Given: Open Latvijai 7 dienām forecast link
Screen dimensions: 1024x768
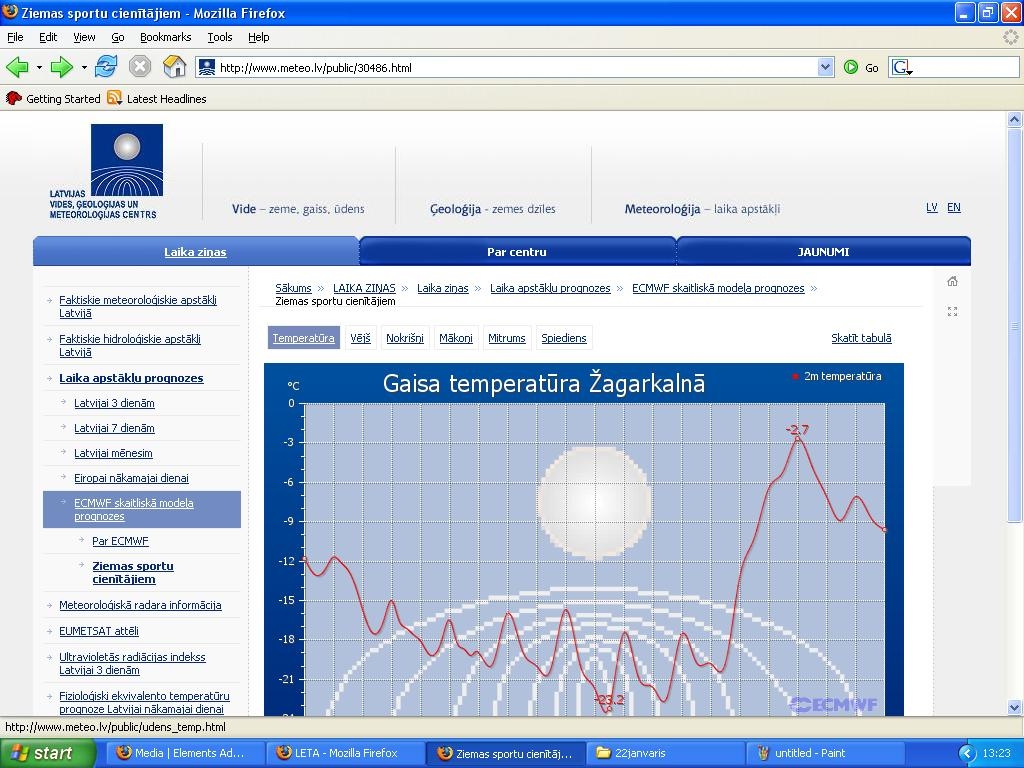Looking at the screenshot, I should 114,428.
